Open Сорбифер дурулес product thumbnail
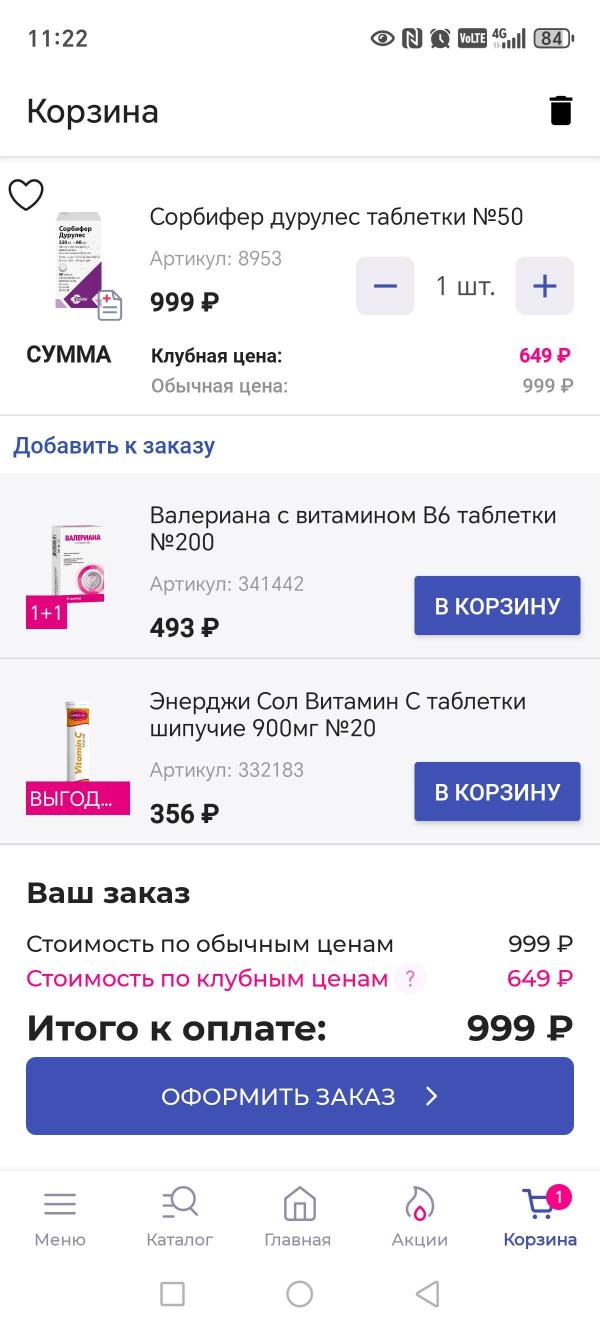Screen dimensions: 600x1325 click(x=80, y=262)
